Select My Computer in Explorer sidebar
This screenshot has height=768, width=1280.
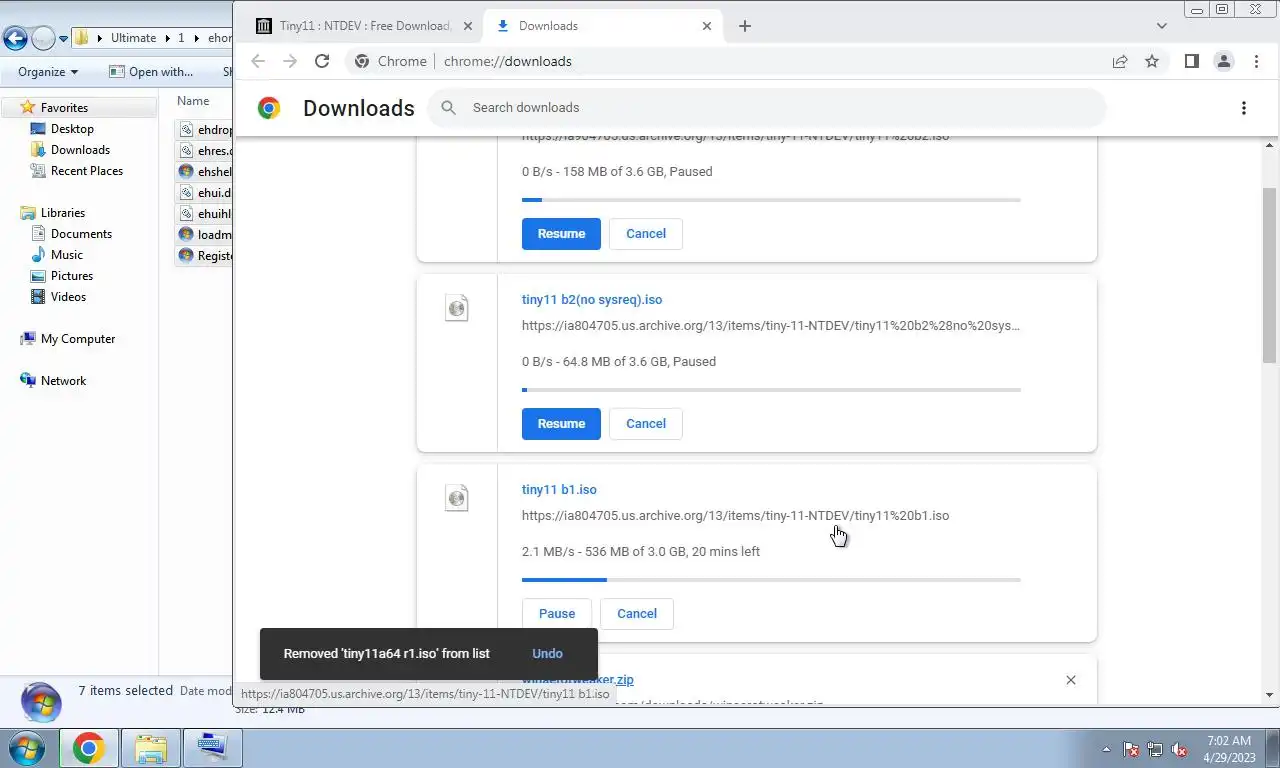78,339
